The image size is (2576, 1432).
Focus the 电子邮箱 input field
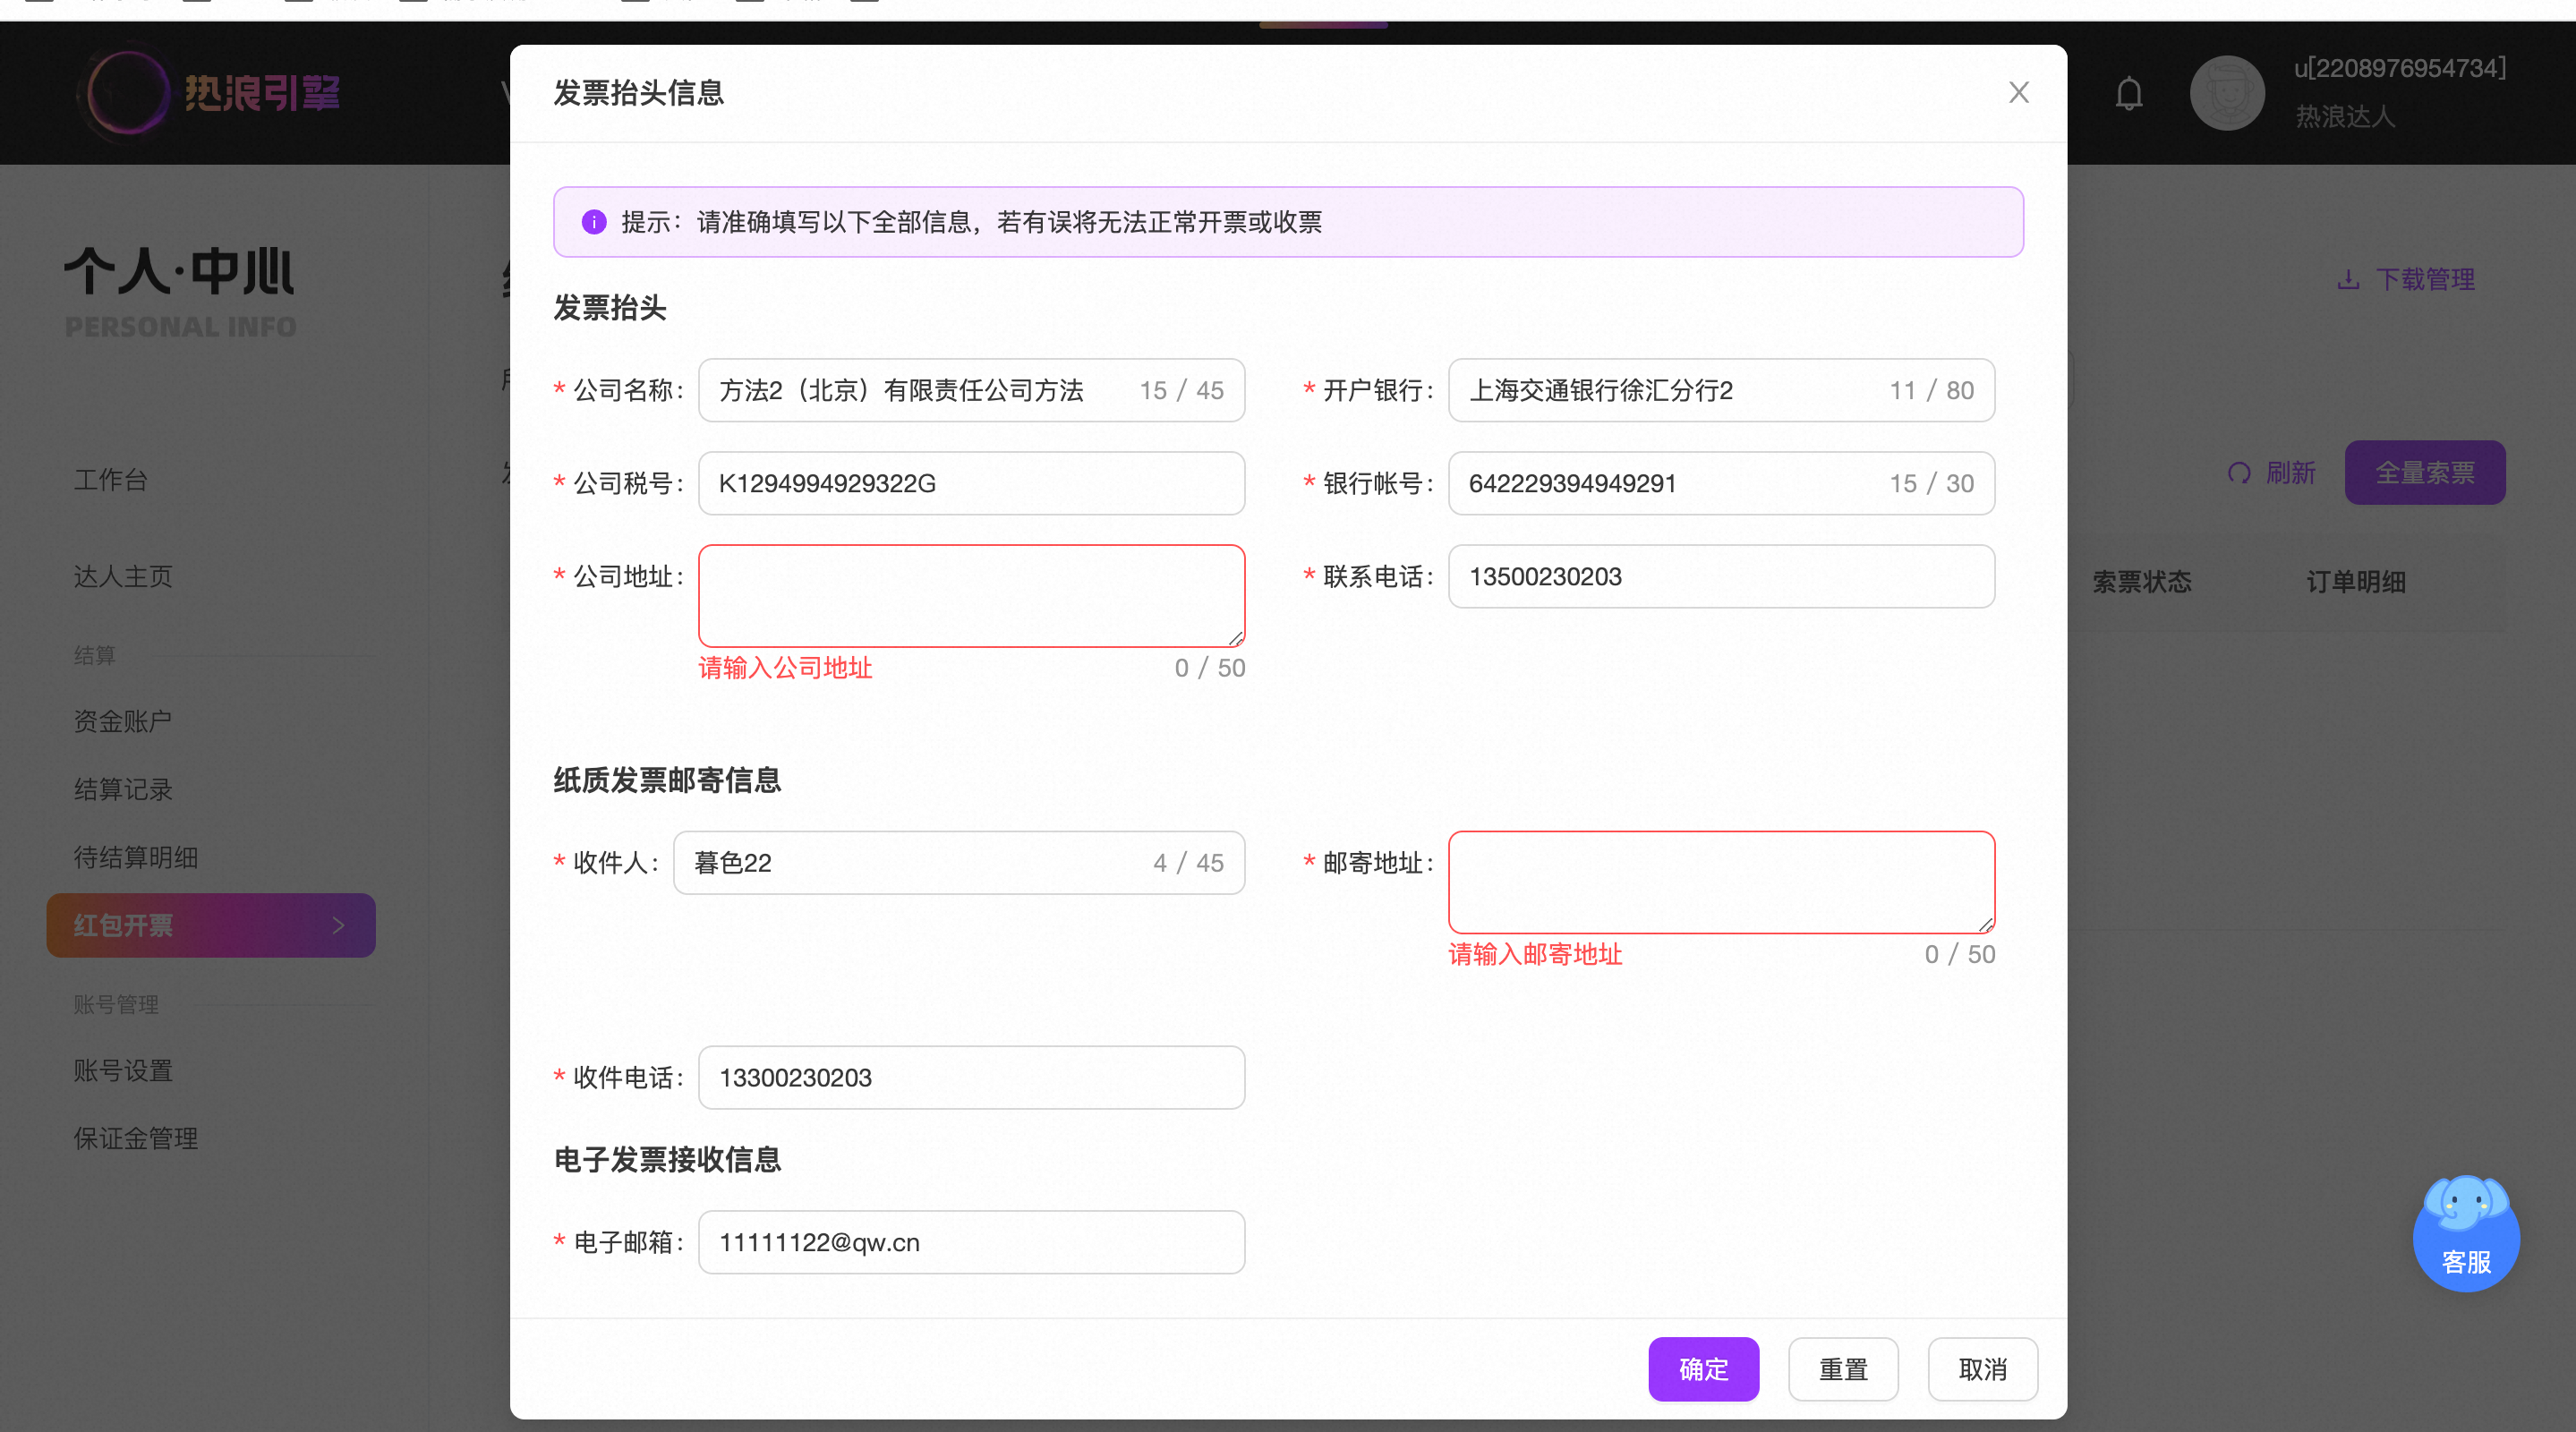[x=971, y=1242]
